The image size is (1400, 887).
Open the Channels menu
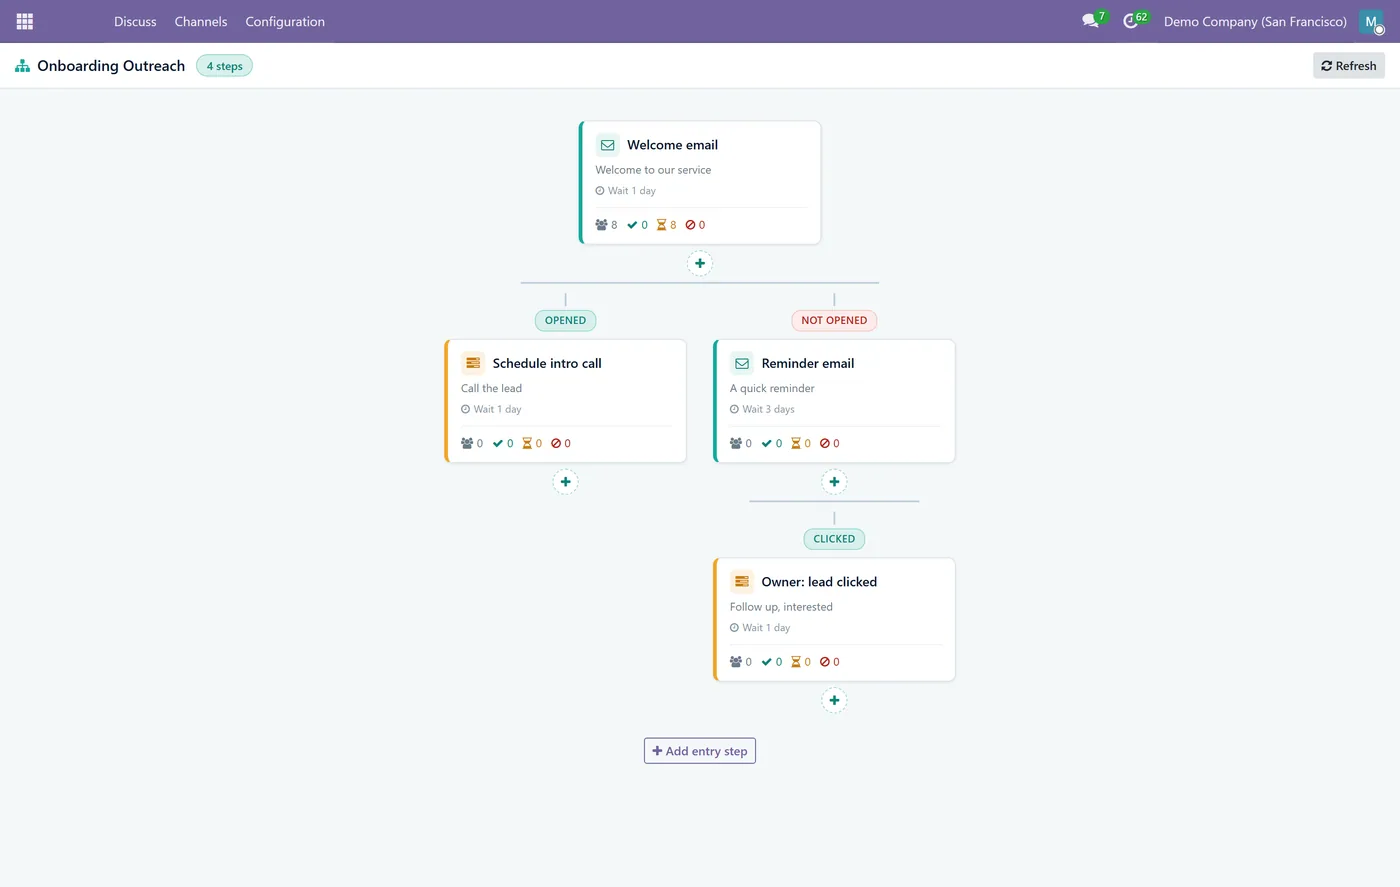(x=201, y=21)
